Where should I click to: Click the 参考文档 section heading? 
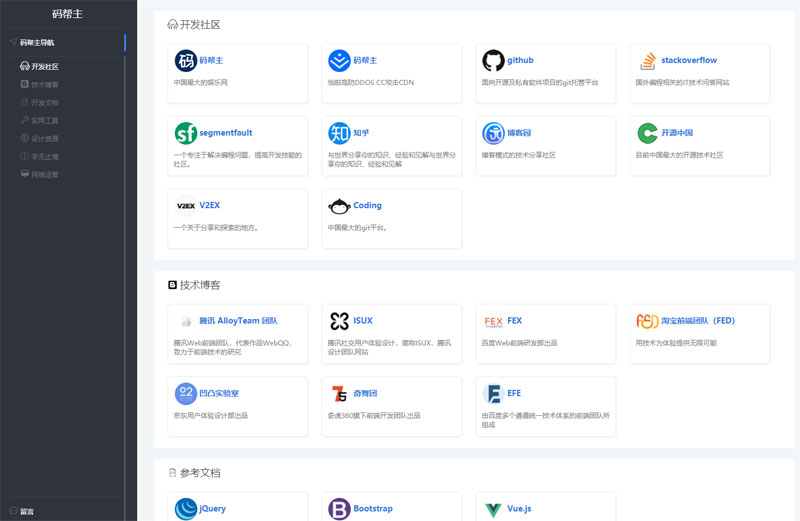pyautogui.click(x=200, y=473)
